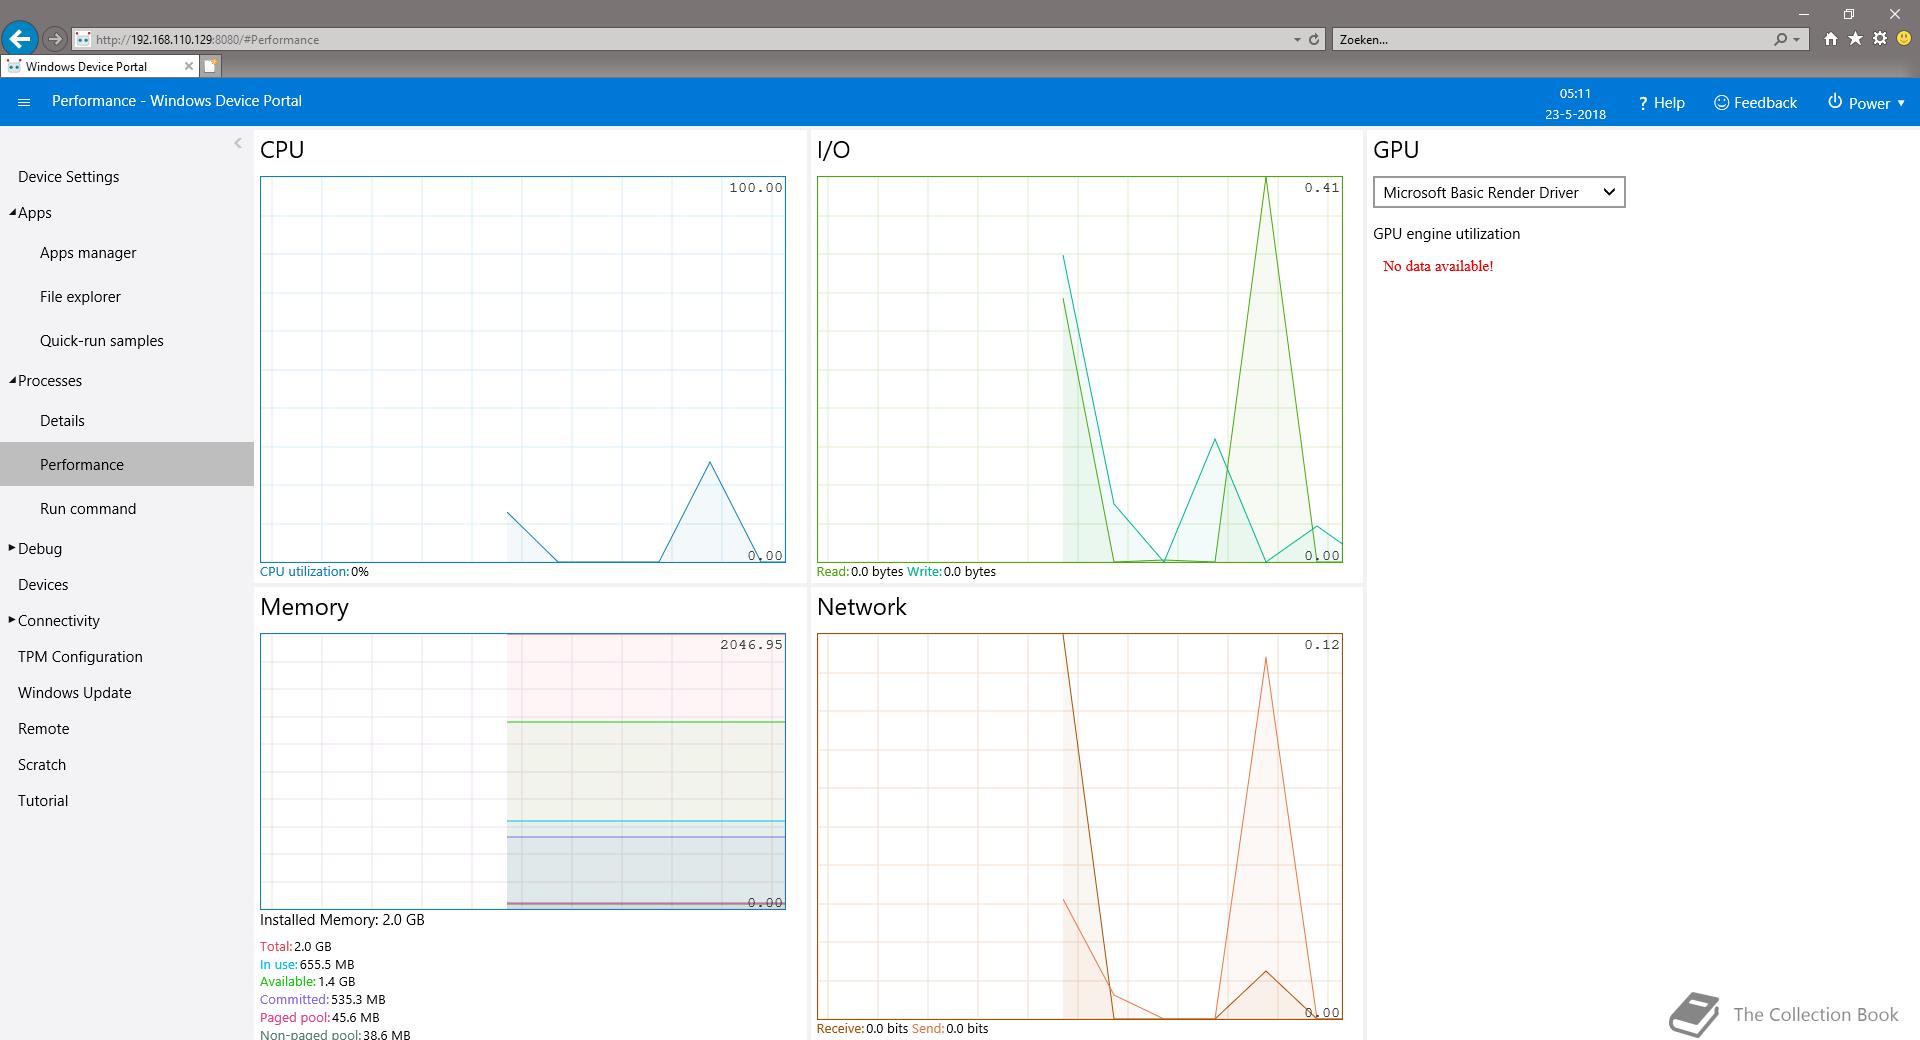Image resolution: width=1920 pixels, height=1040 pixels.
Task: Click the Network traffic graph
Action: pos(1080,826)
